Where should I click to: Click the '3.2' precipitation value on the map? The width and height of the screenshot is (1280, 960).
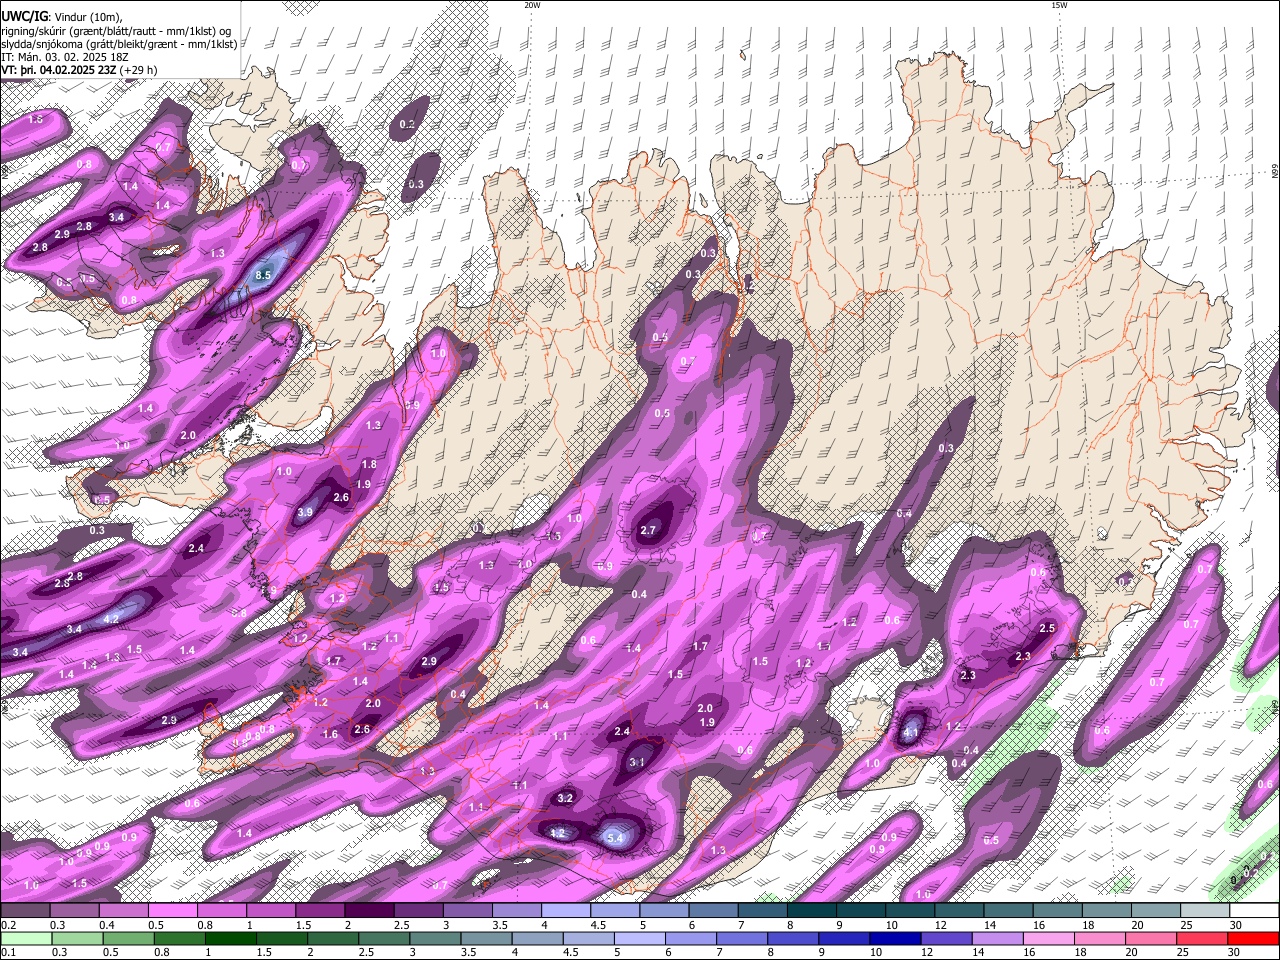[x=565, y=798]
